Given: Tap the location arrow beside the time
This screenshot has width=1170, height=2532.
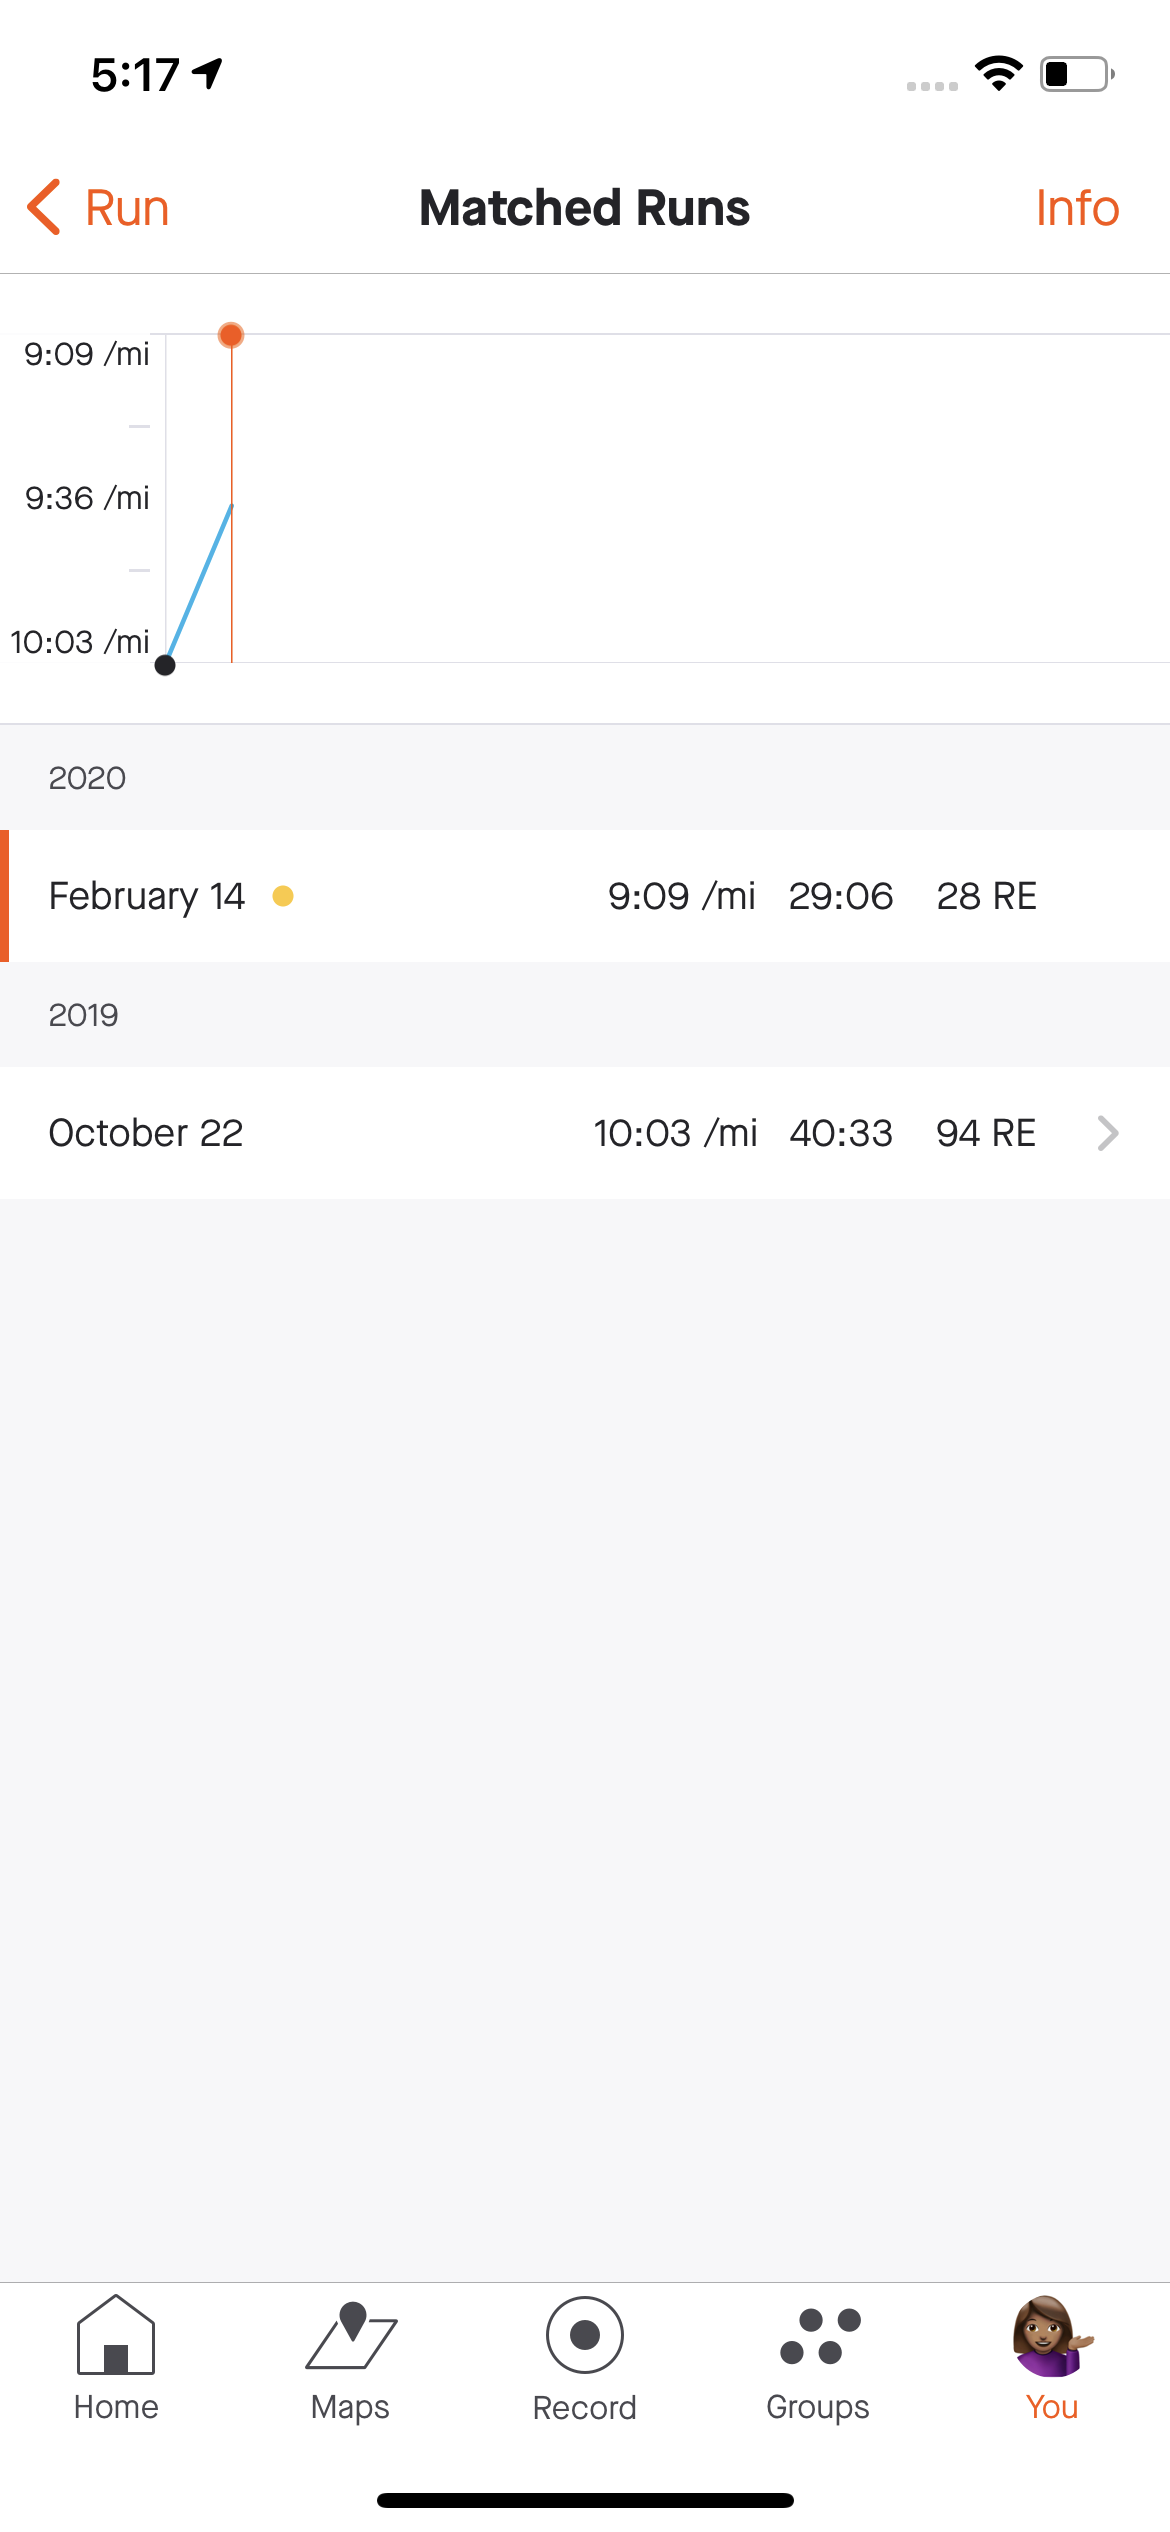Looking at the screenshot, I should point(208,74).
